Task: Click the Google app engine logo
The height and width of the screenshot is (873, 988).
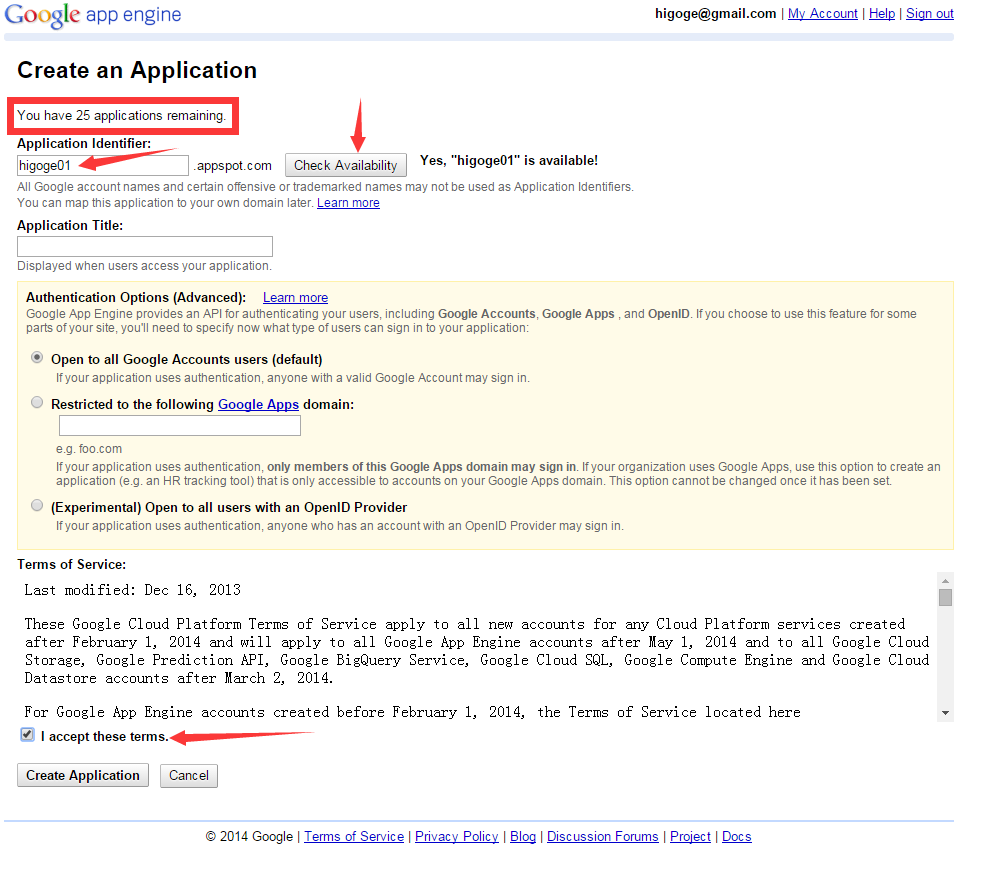Action: (x=93, y=14)
